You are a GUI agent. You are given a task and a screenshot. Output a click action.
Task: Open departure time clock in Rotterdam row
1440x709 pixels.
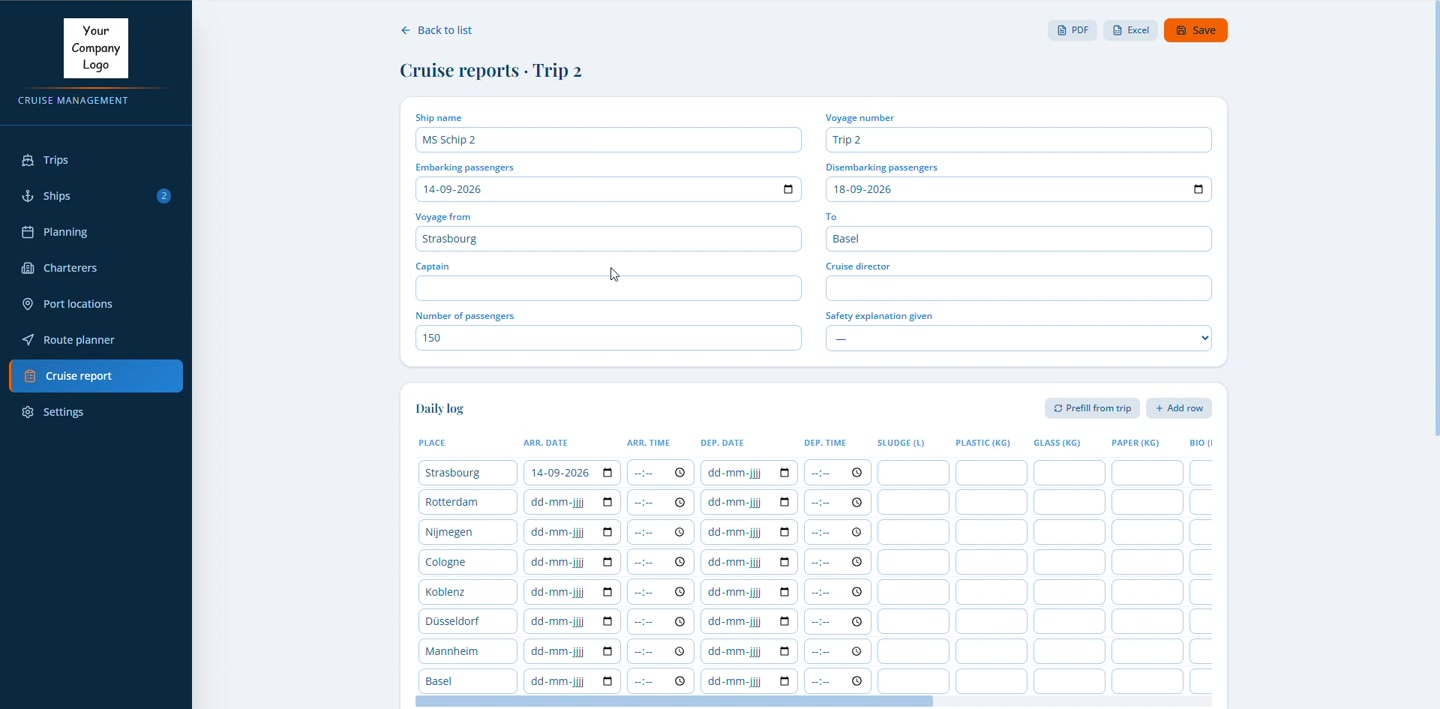(857, 502)
